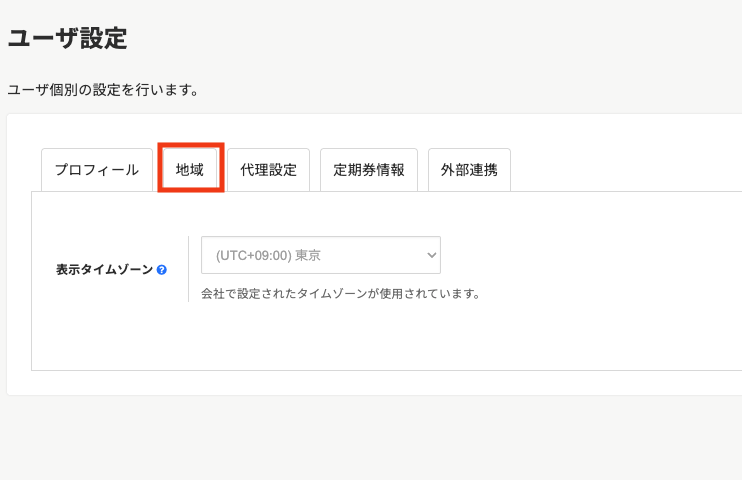The width and height of the screenshot is (742, 480).
Task: Click empty space below the timezone note
Action: [400, 340]
